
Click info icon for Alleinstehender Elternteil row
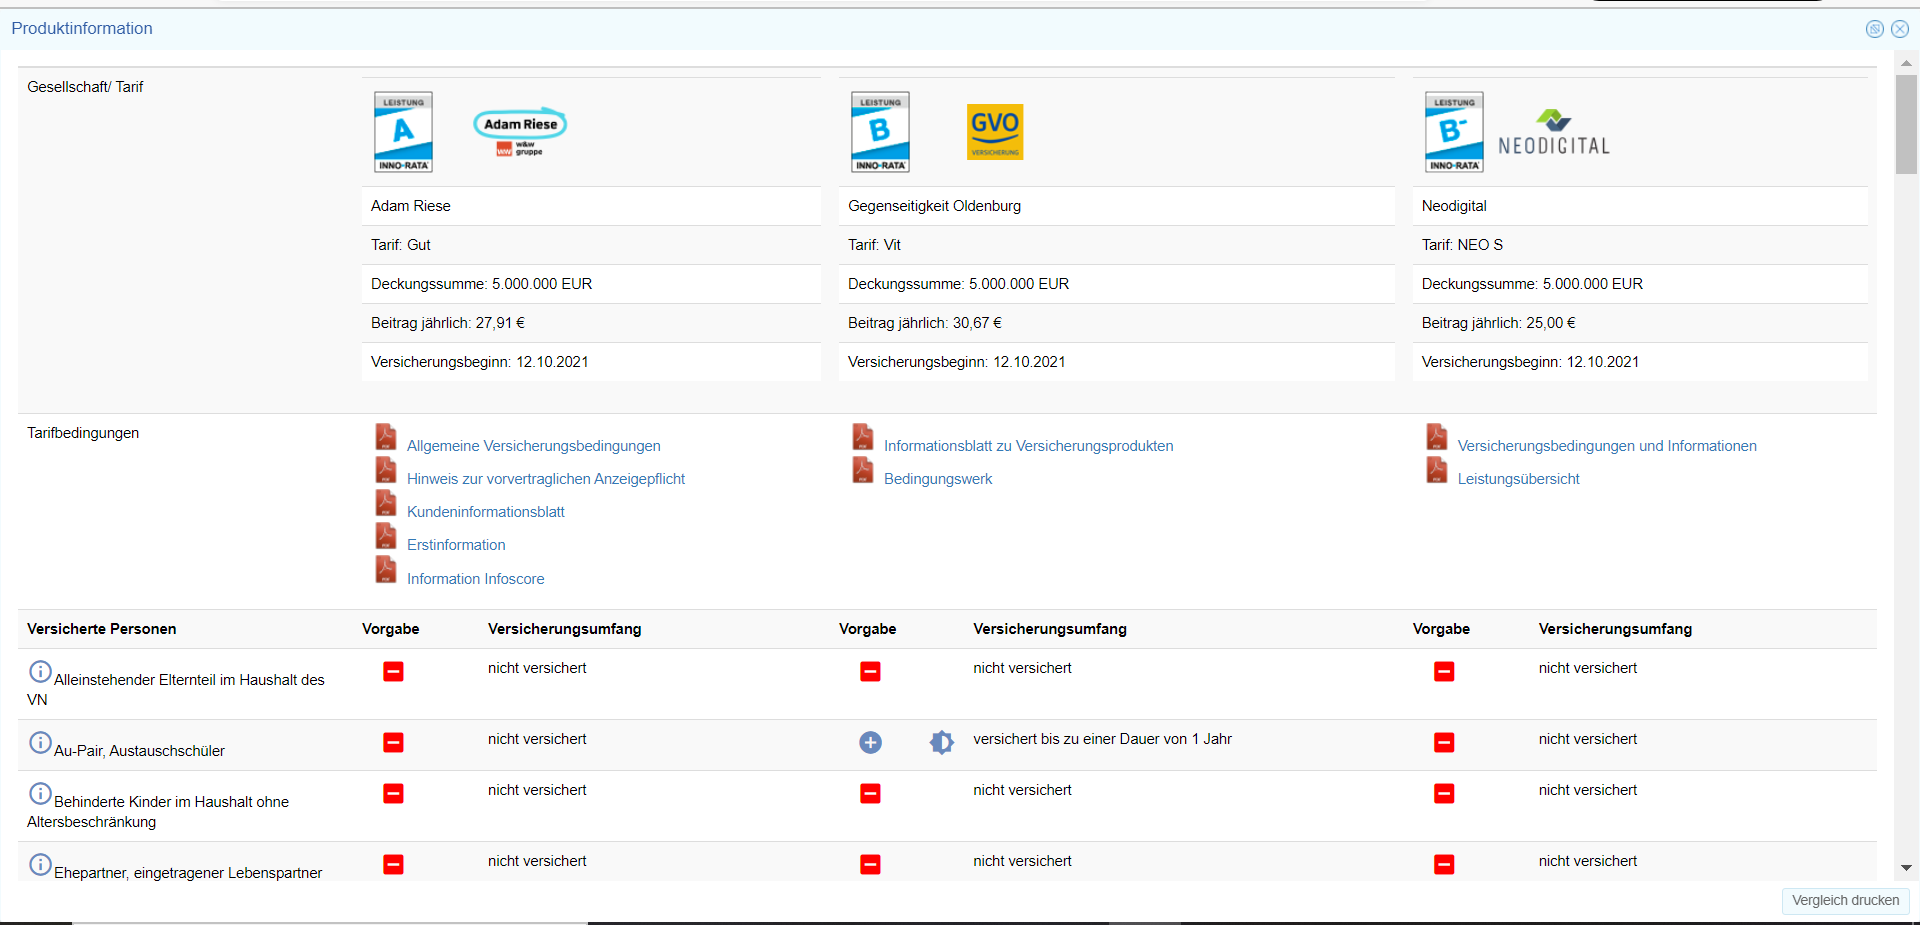coord(40,672)
